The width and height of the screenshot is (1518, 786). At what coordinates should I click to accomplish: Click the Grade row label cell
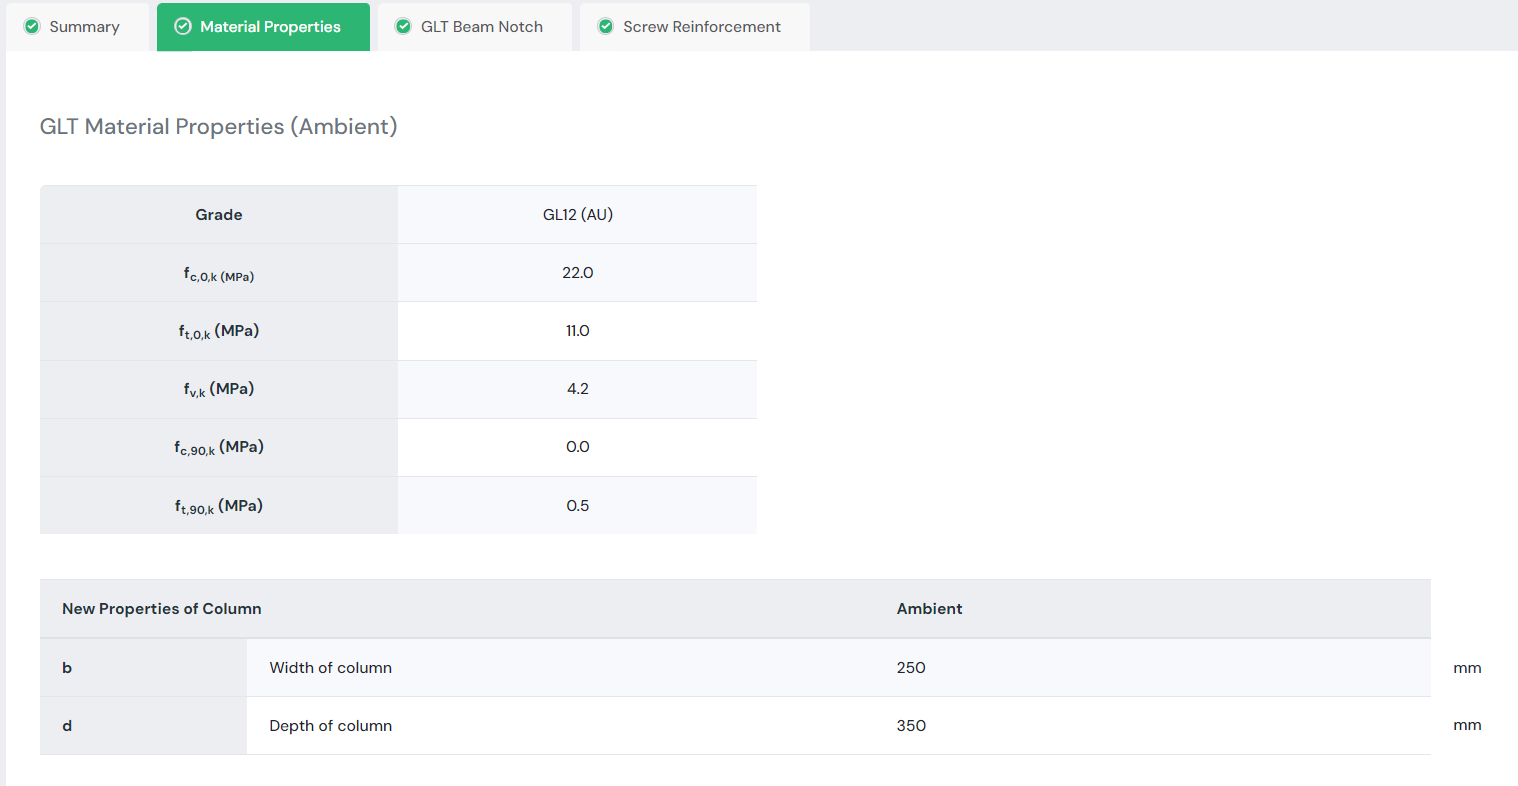[x=219, y=215]
